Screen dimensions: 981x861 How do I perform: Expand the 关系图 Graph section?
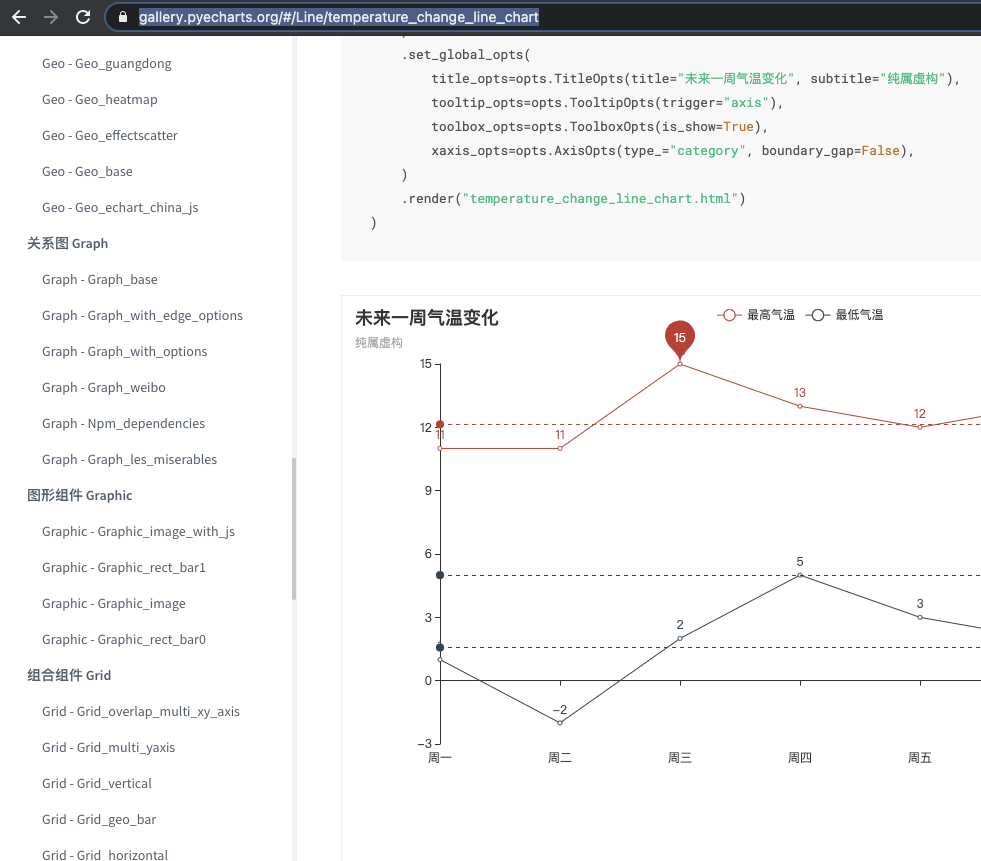tap(68, 243)
